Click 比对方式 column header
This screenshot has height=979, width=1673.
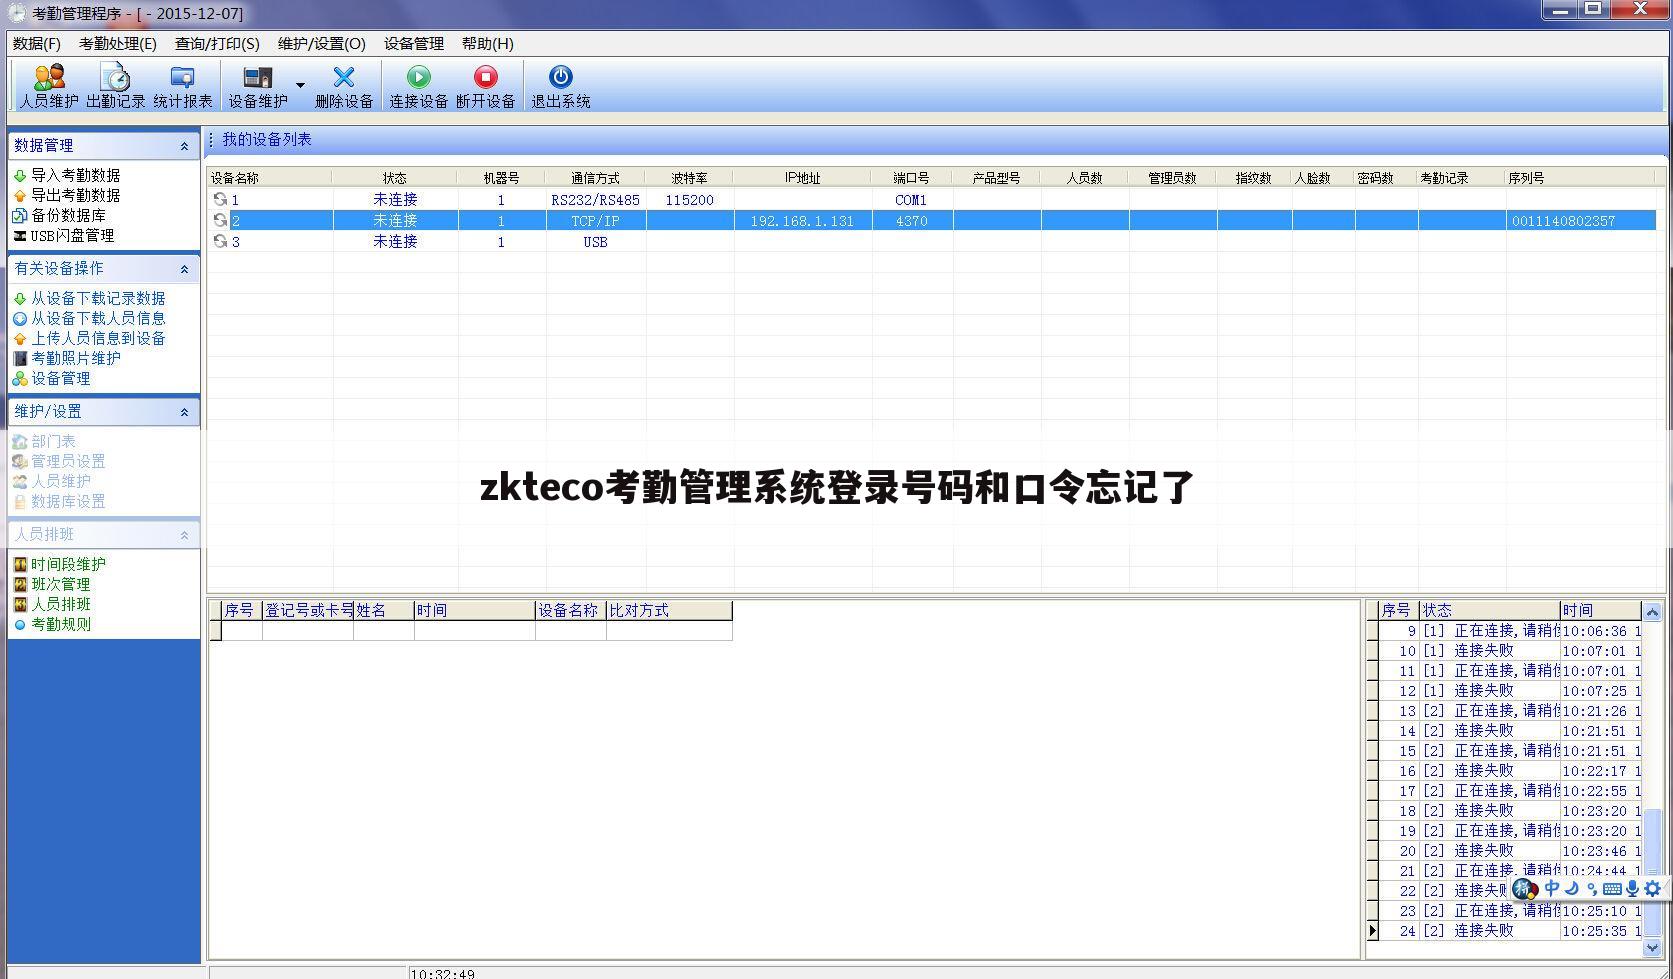[669, 610]
